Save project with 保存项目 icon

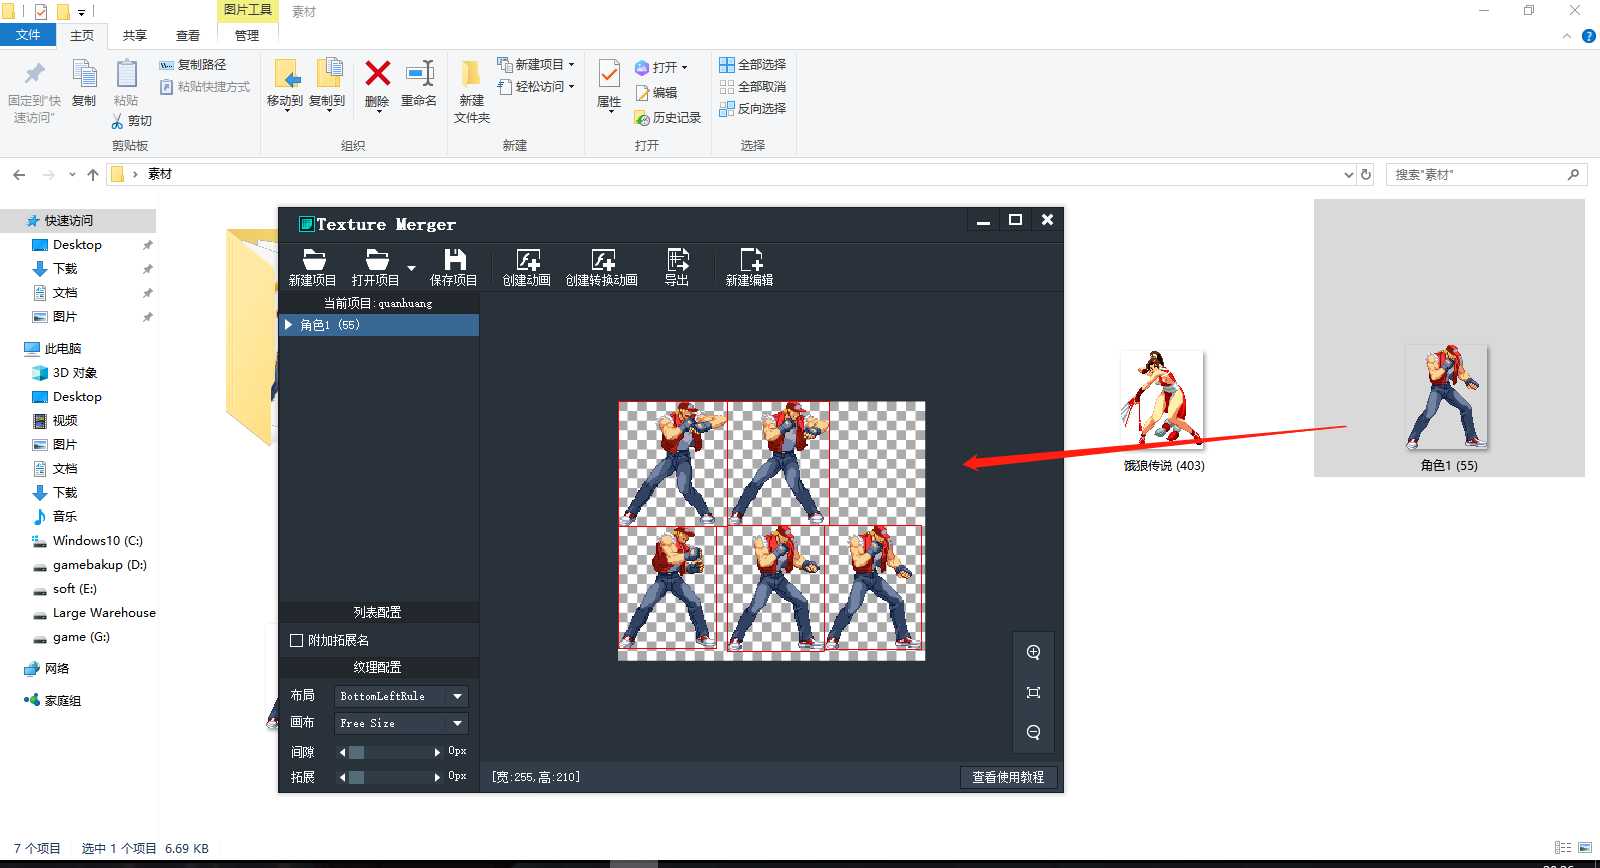(455, 260)
